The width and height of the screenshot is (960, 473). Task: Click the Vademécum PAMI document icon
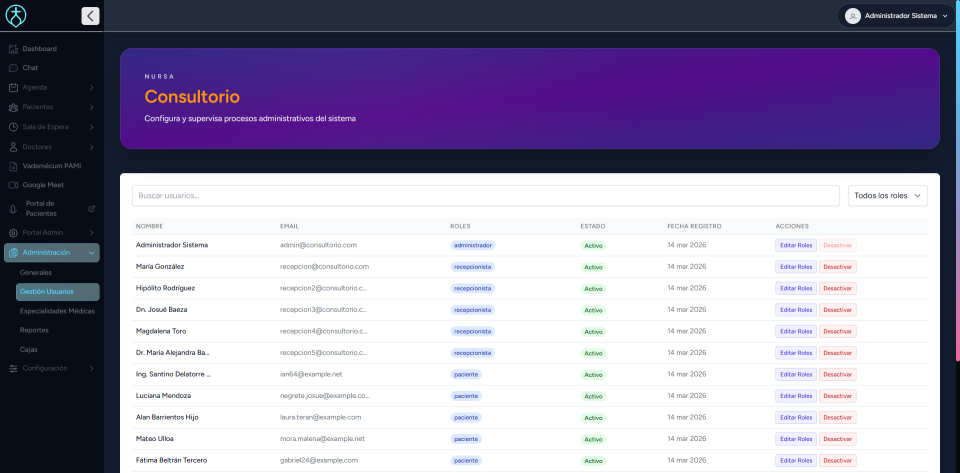13,166
